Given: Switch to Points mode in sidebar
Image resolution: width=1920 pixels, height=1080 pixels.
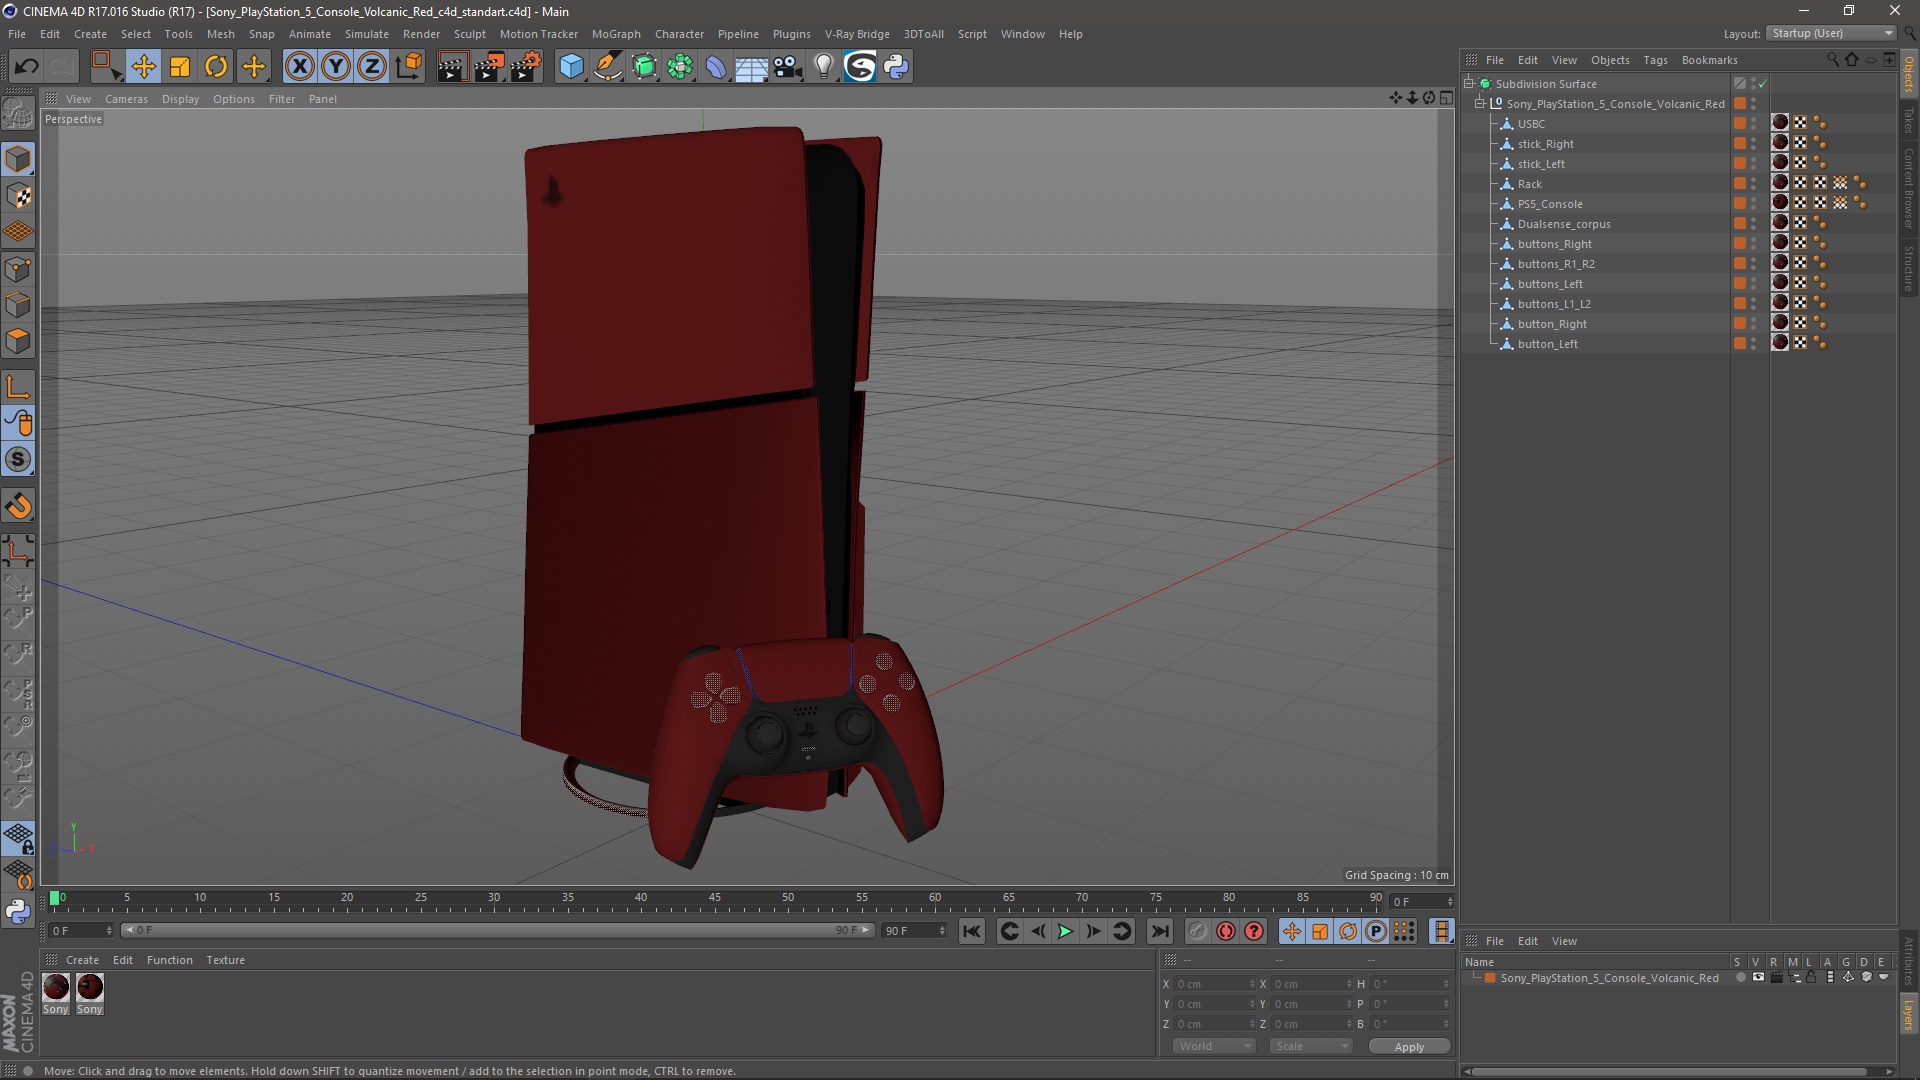Looking at the screenshot, I should click(x=18, y=268).
